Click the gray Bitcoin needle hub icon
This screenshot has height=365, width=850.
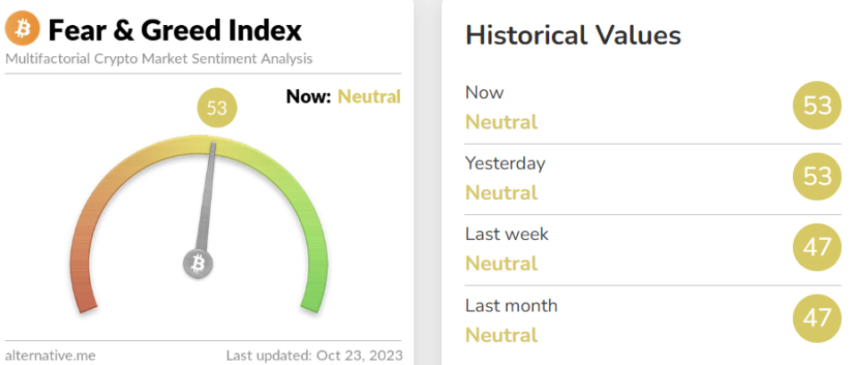pyautogui.click(x=198, y=264)
